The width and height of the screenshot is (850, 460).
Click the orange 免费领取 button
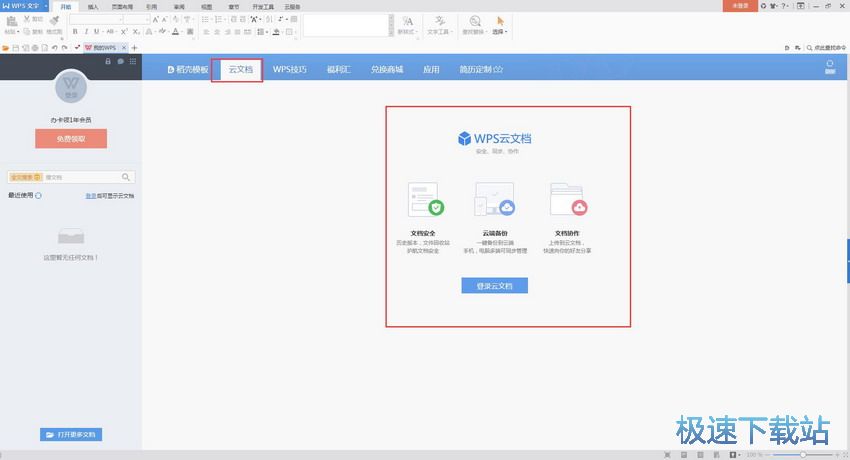tap(71, 139)
